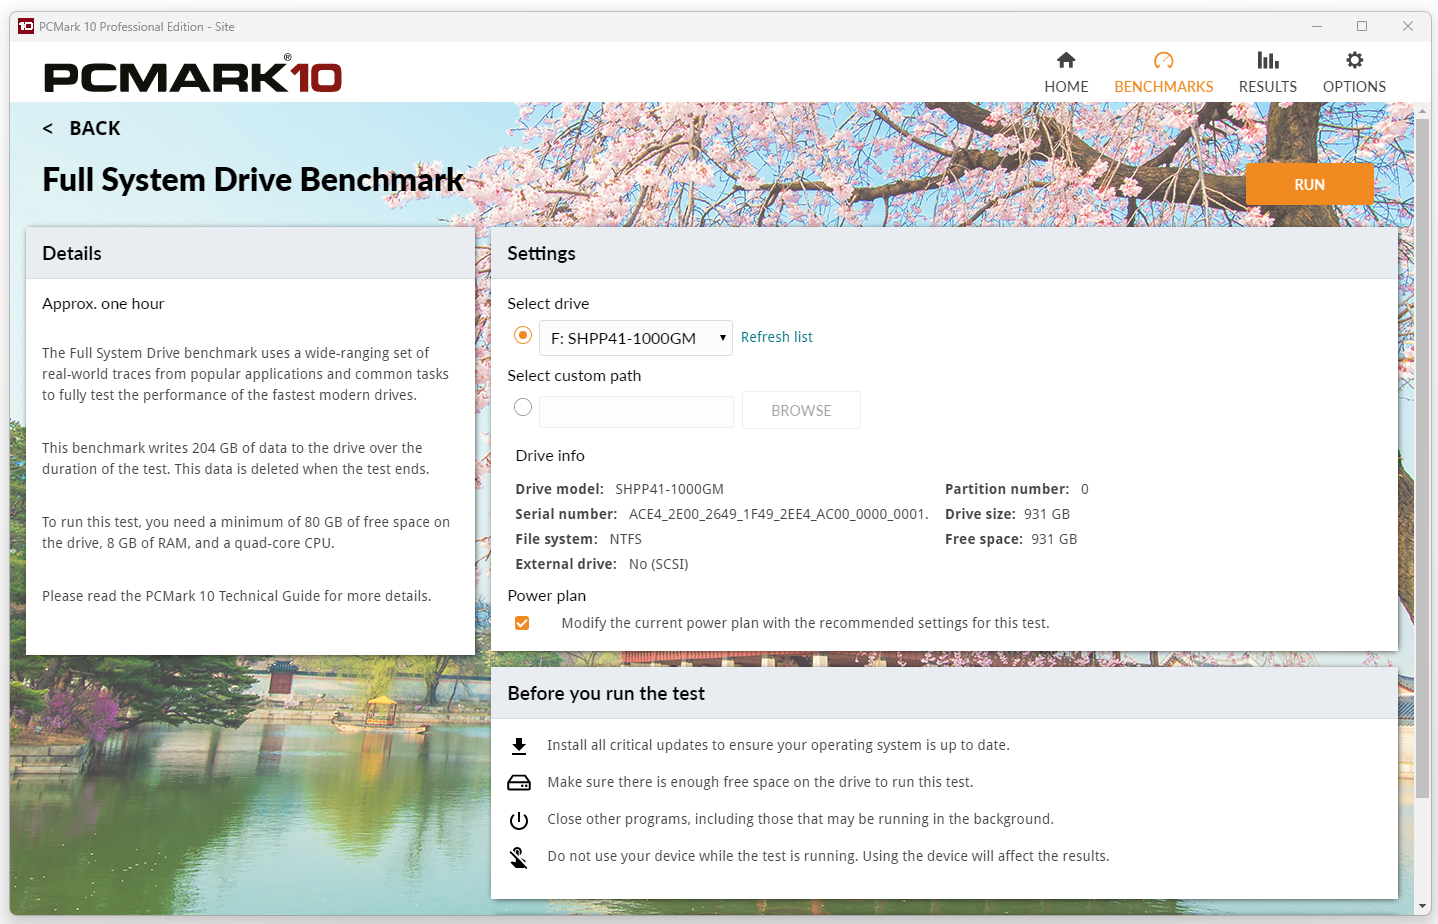The width and height of the screenshot is (1438, 924).
Task: Click the scrollbar up arrow
Action: click(x=1422, y=109)
